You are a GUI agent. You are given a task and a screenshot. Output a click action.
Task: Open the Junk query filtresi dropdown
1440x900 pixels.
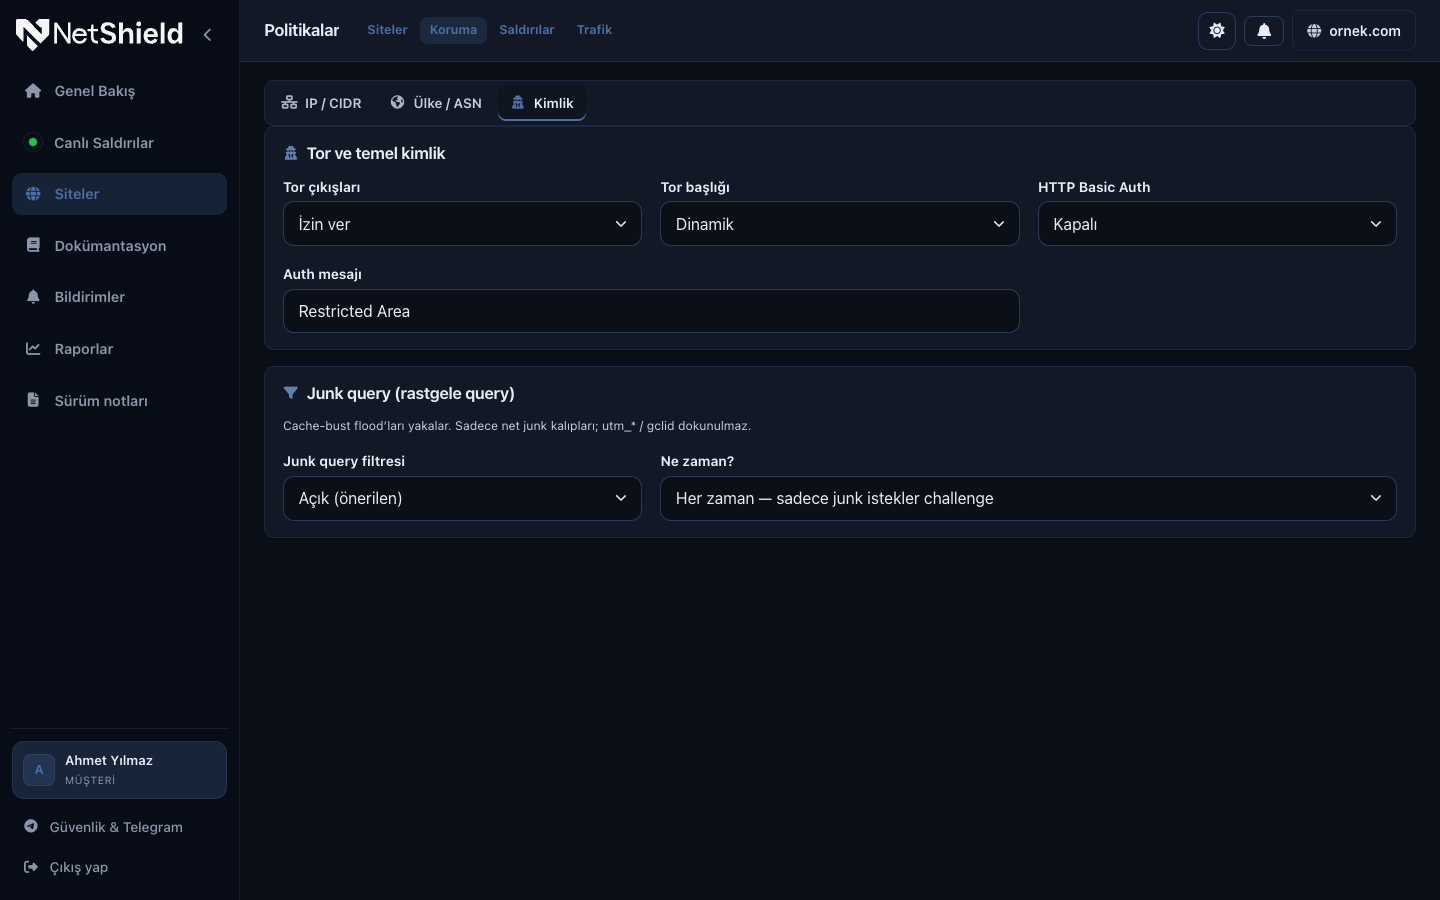[x=462, y=498]
